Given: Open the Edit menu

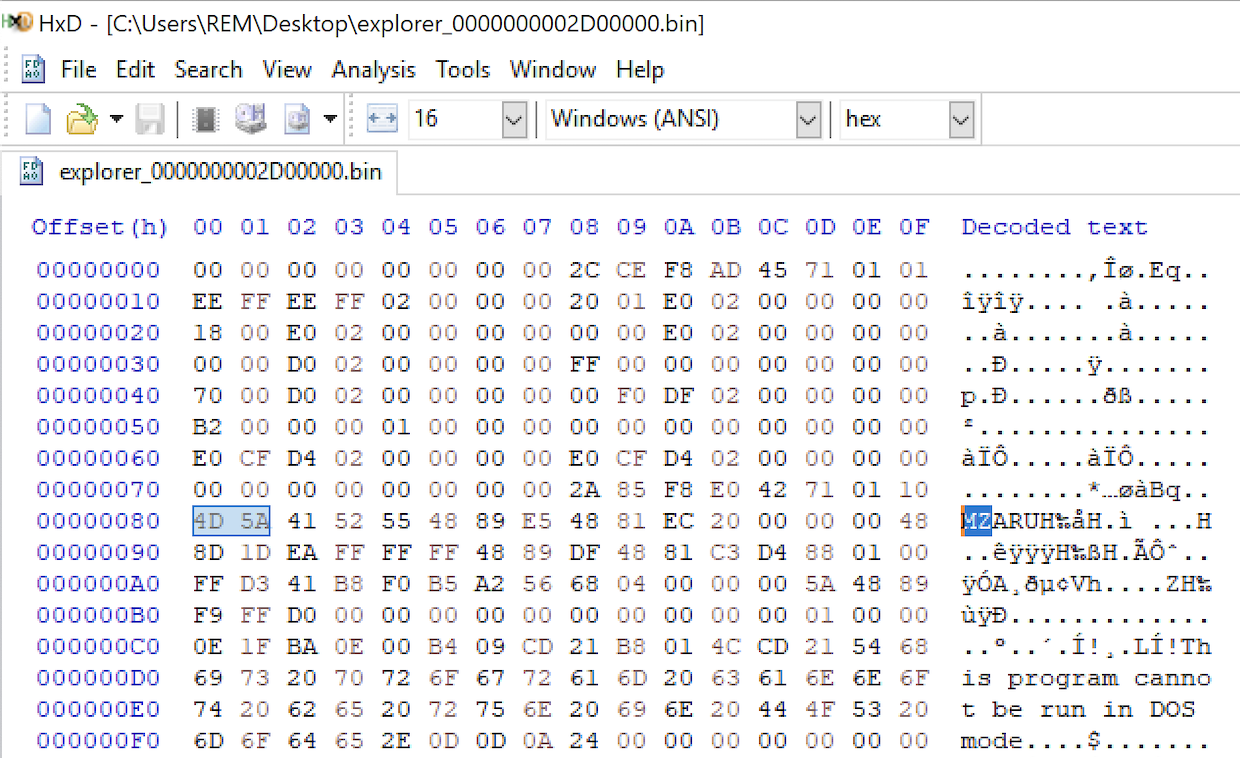Looking at the screenshot, I should [x=135, y=70].
